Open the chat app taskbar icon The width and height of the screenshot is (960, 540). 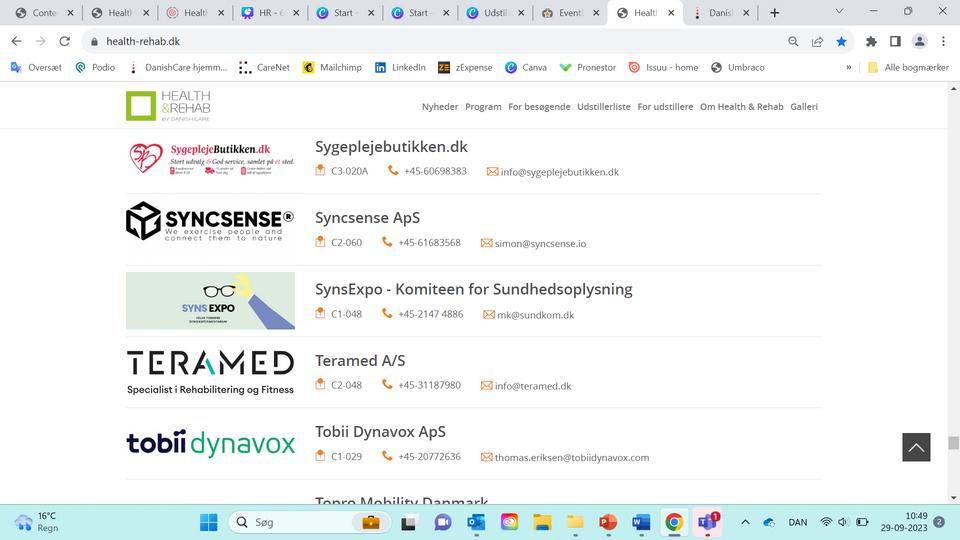pos(443,522)
